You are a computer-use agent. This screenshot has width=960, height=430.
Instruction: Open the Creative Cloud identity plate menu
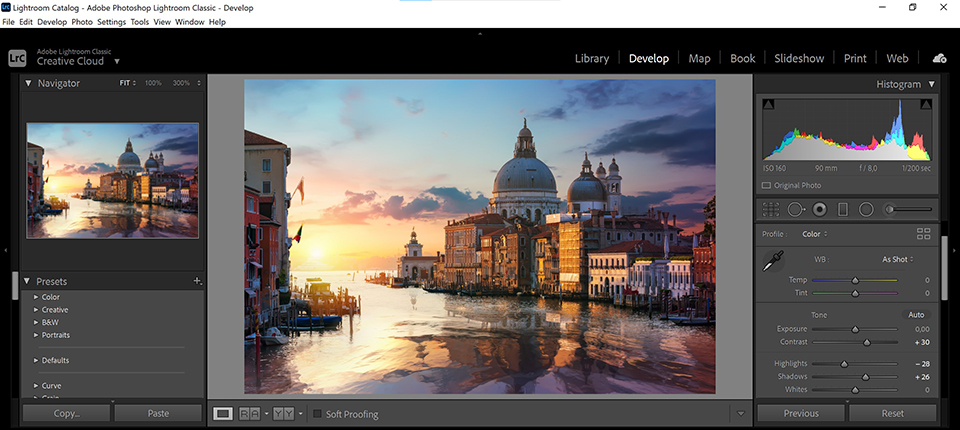coord(116,61)
